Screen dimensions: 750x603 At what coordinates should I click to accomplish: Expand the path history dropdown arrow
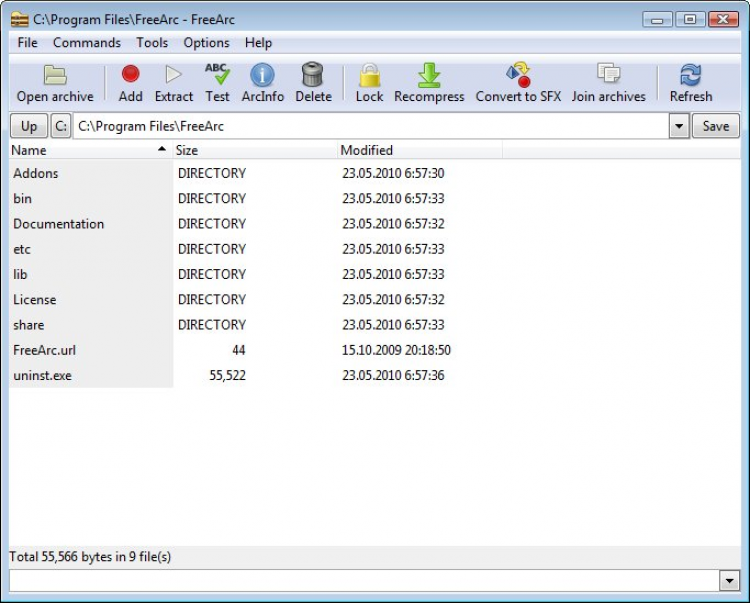[x=678, y=127]
